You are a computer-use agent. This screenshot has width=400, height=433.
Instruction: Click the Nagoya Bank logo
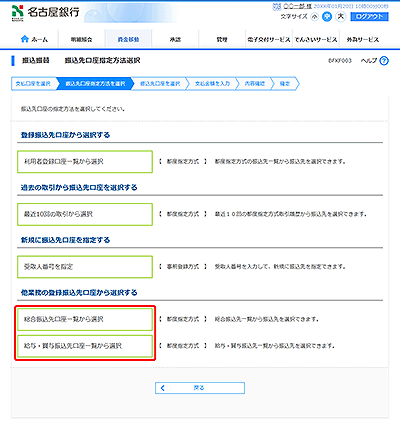(46, 13)
